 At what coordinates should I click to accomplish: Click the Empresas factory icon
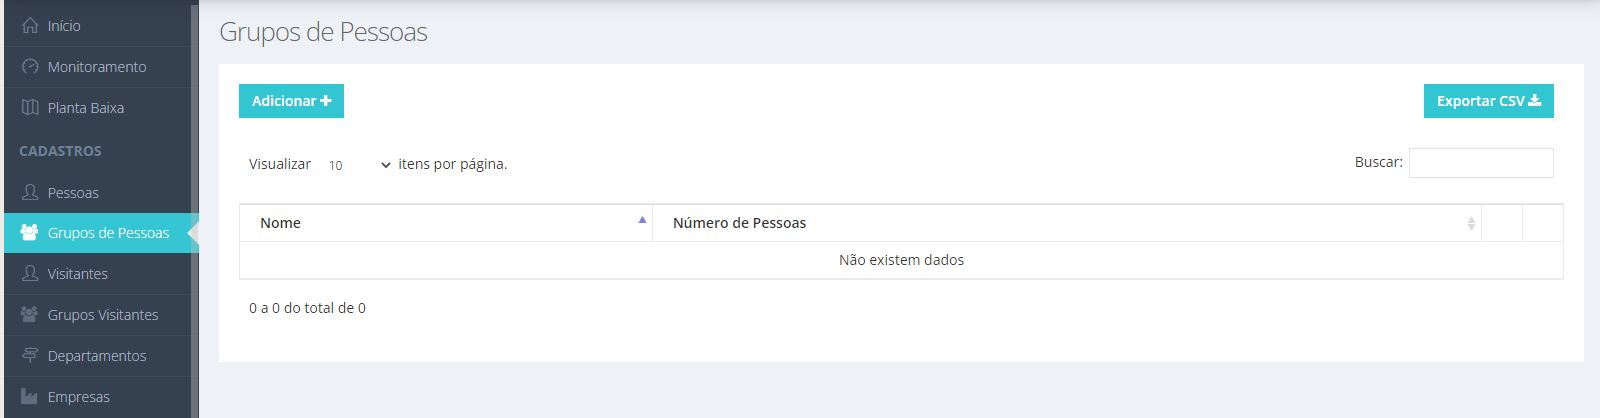click(29, 396)
